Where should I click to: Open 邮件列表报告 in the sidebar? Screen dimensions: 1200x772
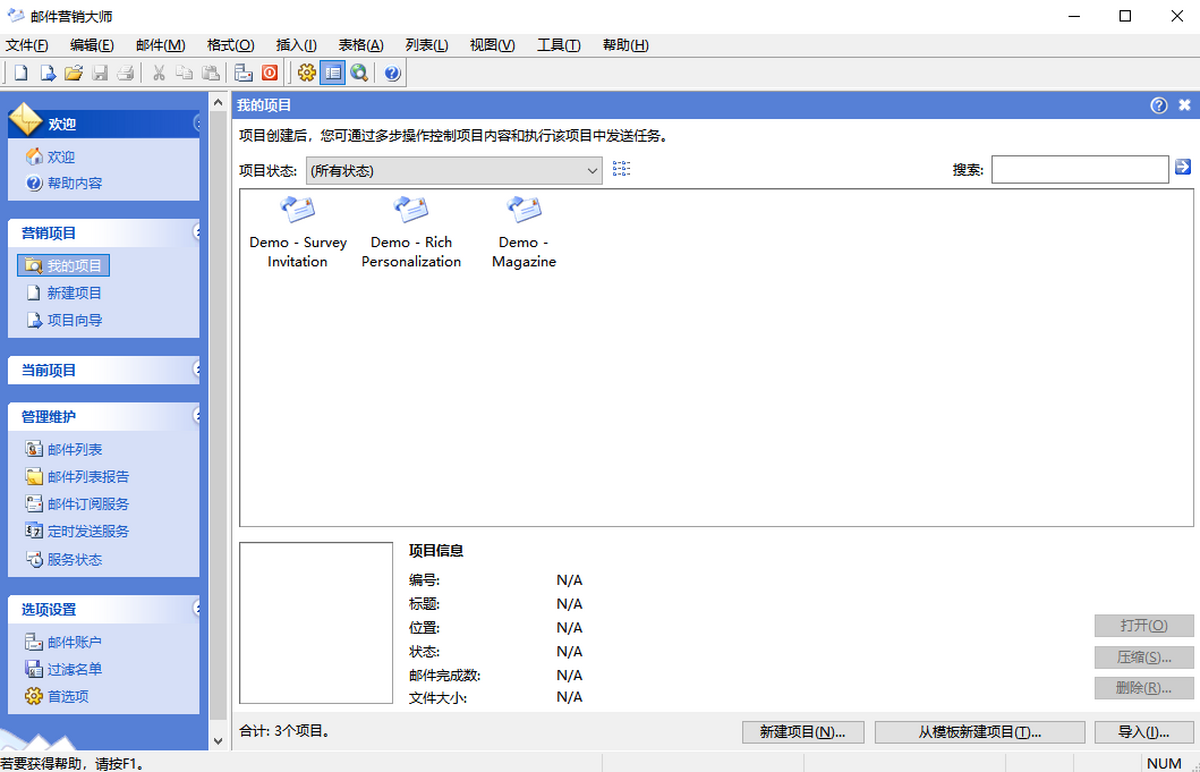click(77, 477)
